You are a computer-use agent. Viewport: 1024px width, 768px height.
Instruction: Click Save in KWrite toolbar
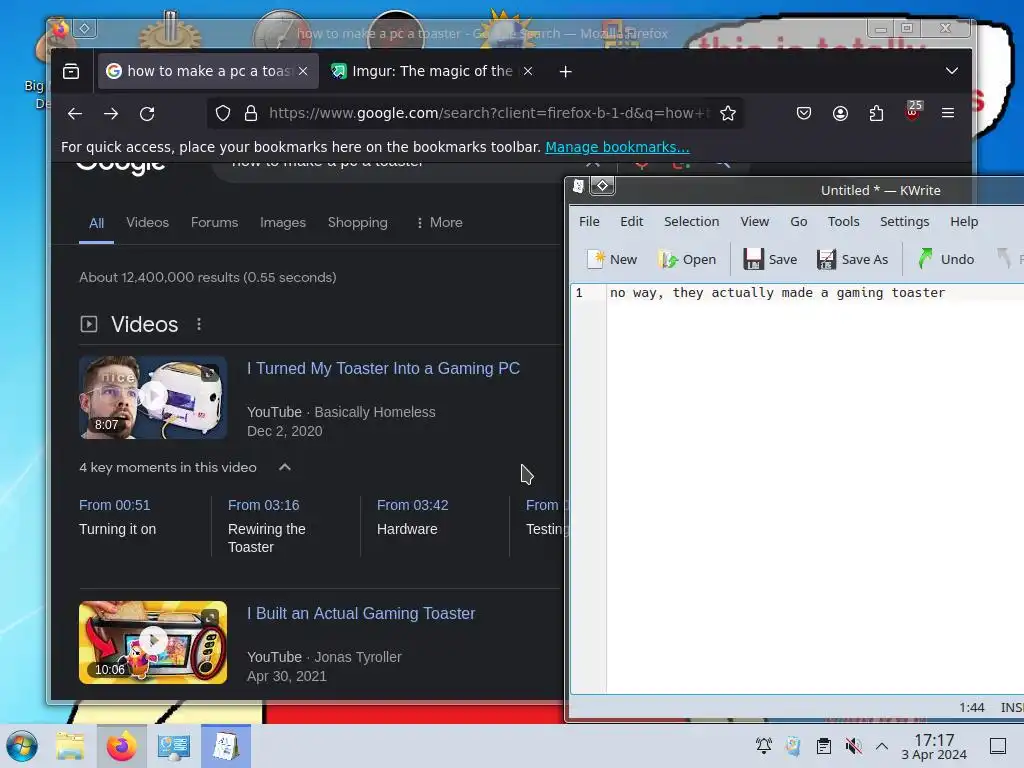(x=770, y=260)
